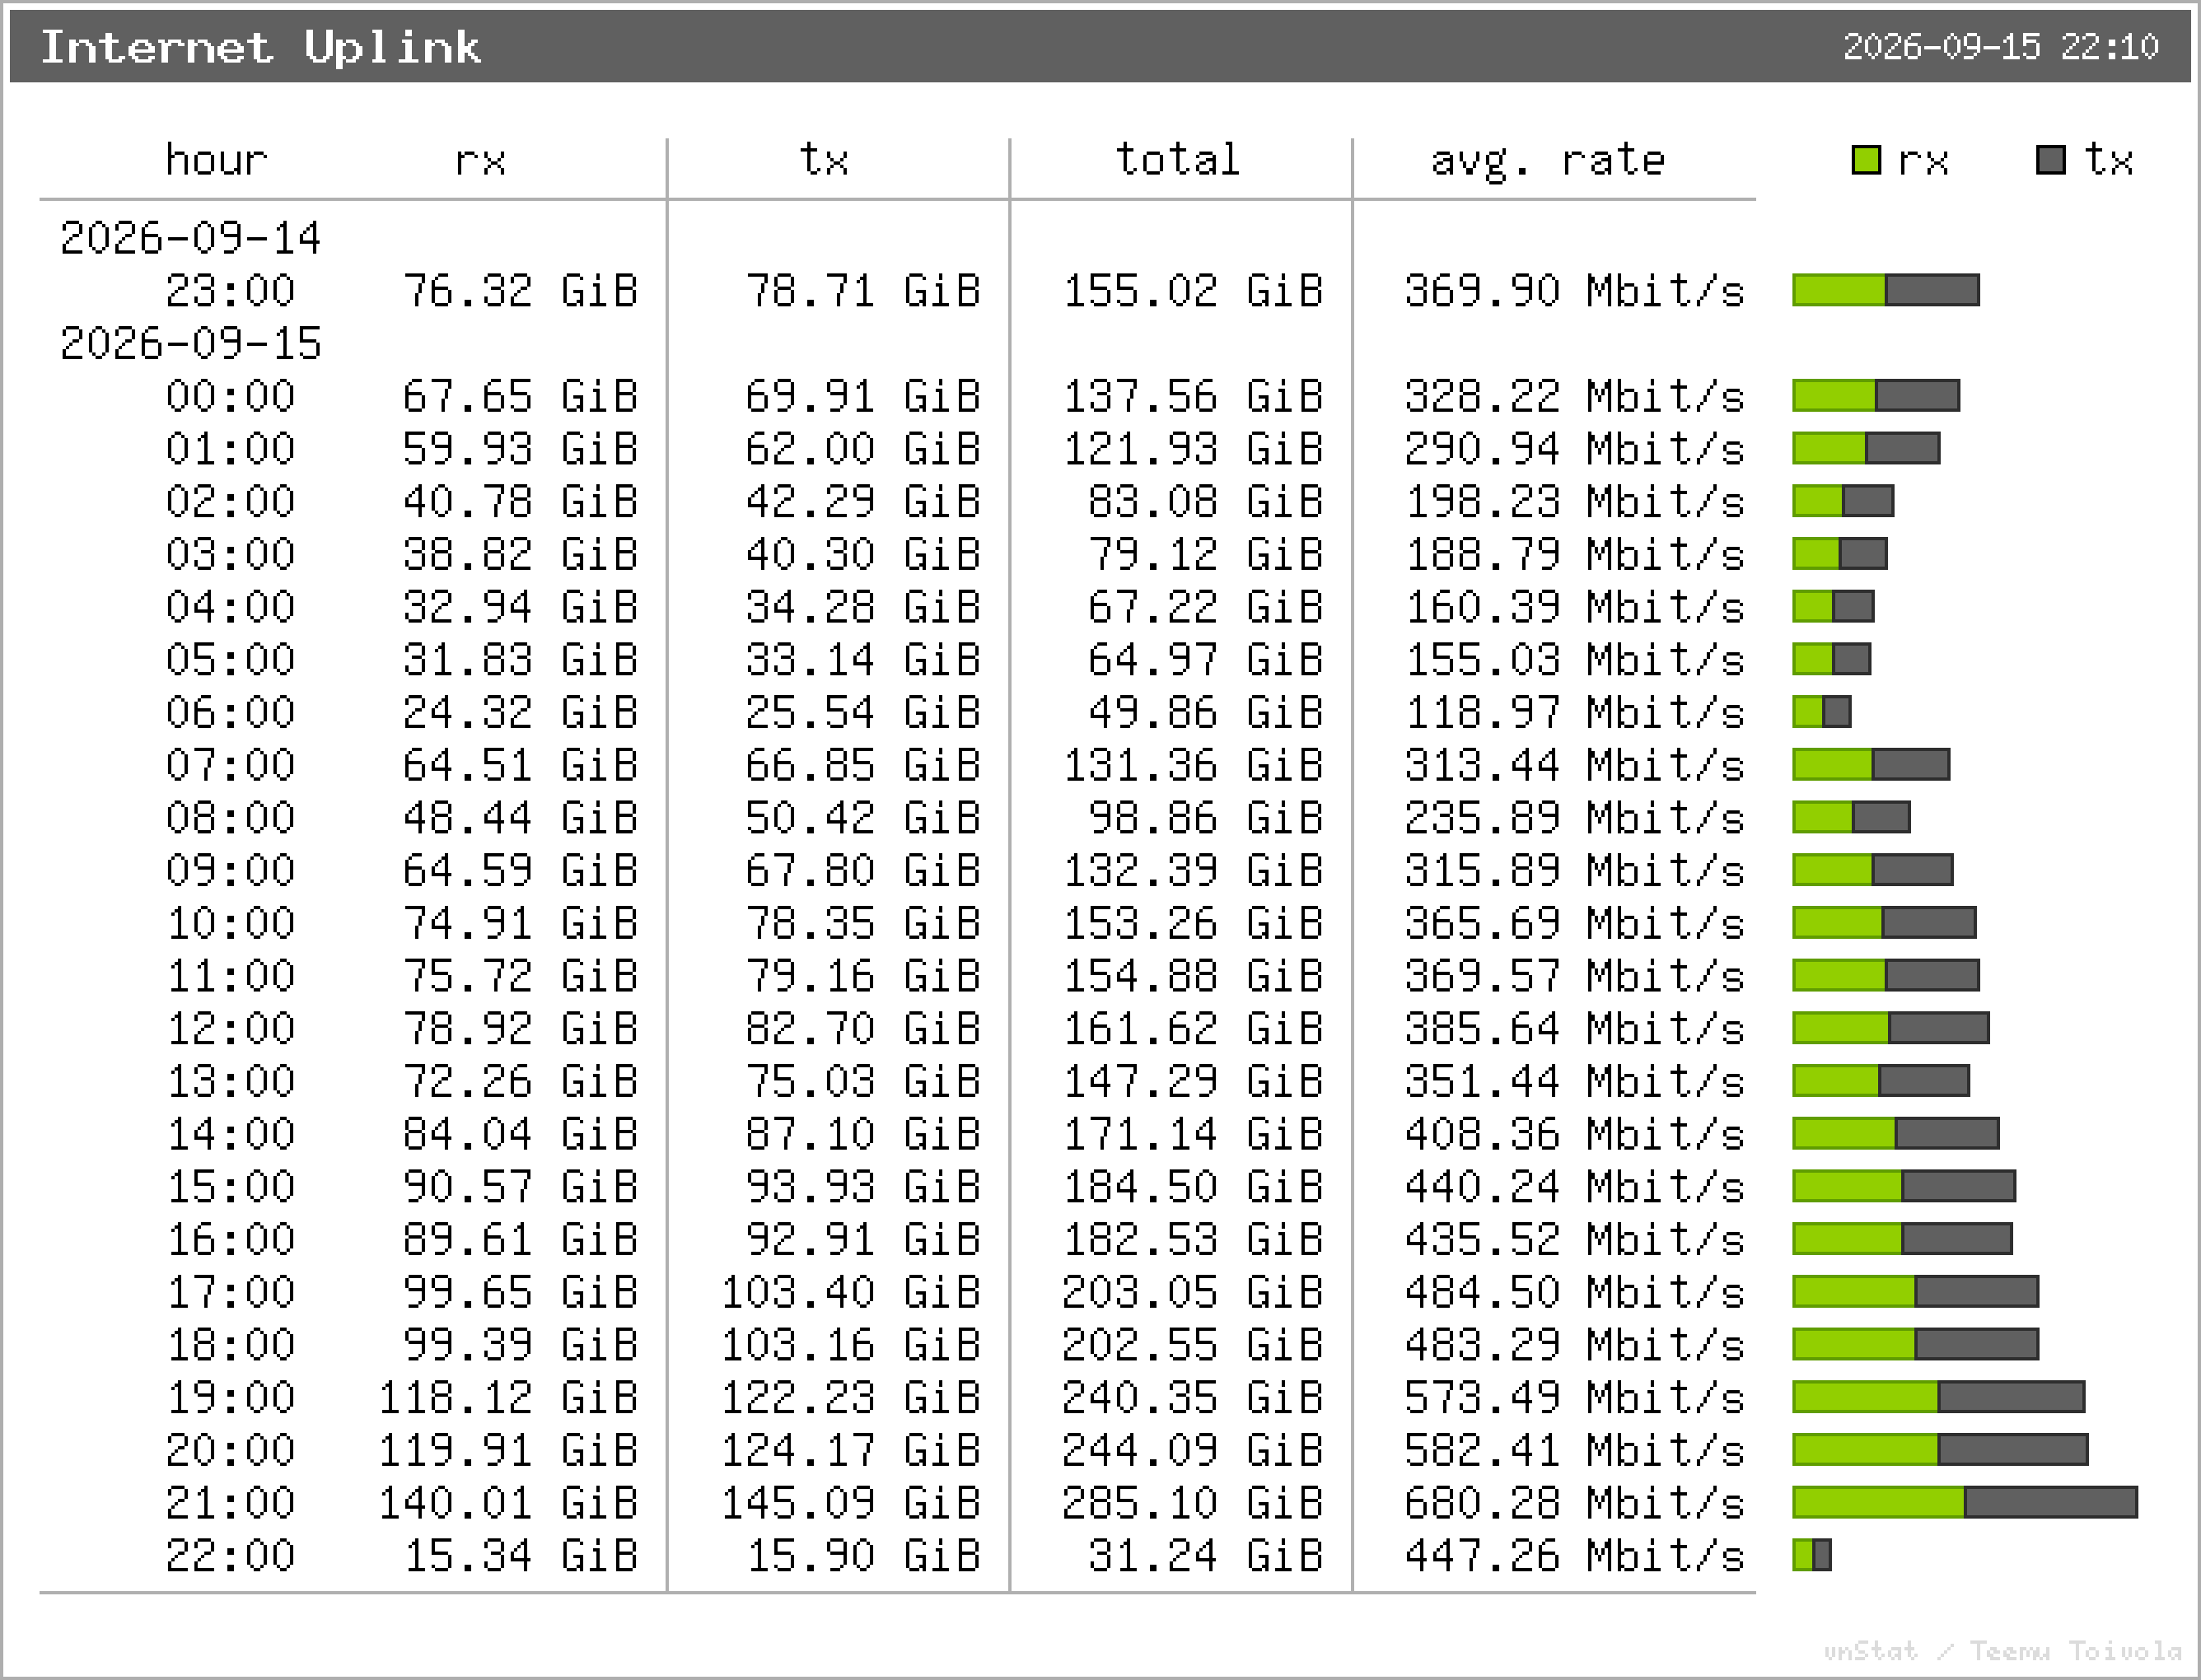Image resolution: width=2201 pixels, height=1680 pixels.
Task: Click tx value 62.00 GiB
Action: 863,449
